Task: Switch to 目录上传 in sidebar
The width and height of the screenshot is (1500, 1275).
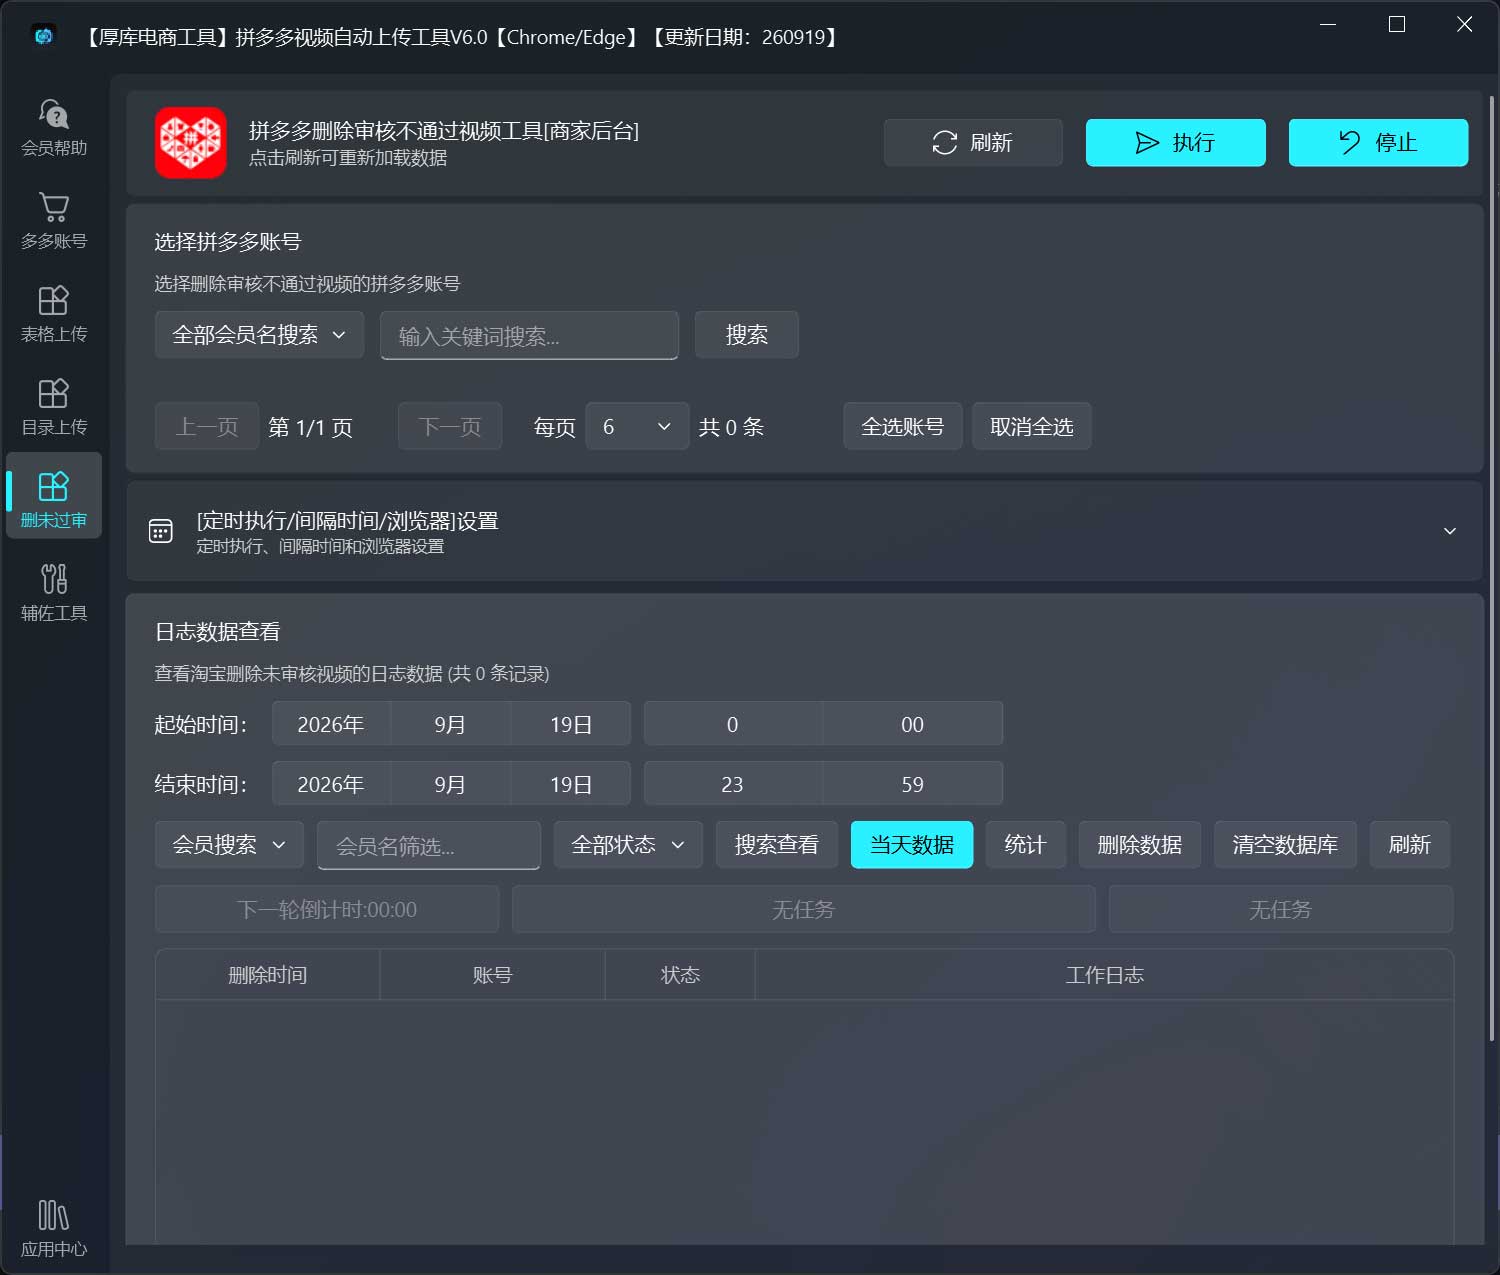Action: pyautogui.click(x=54, y=406)
